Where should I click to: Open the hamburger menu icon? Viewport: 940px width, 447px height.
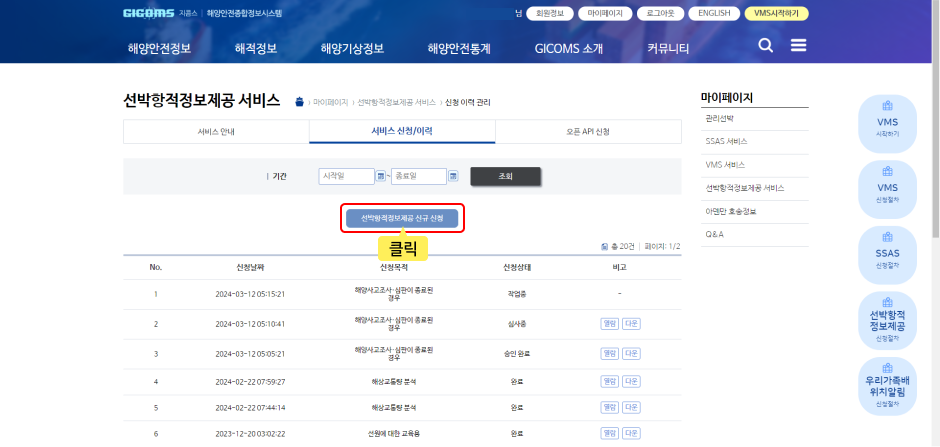pyautogui.click(x=798, y=46)
